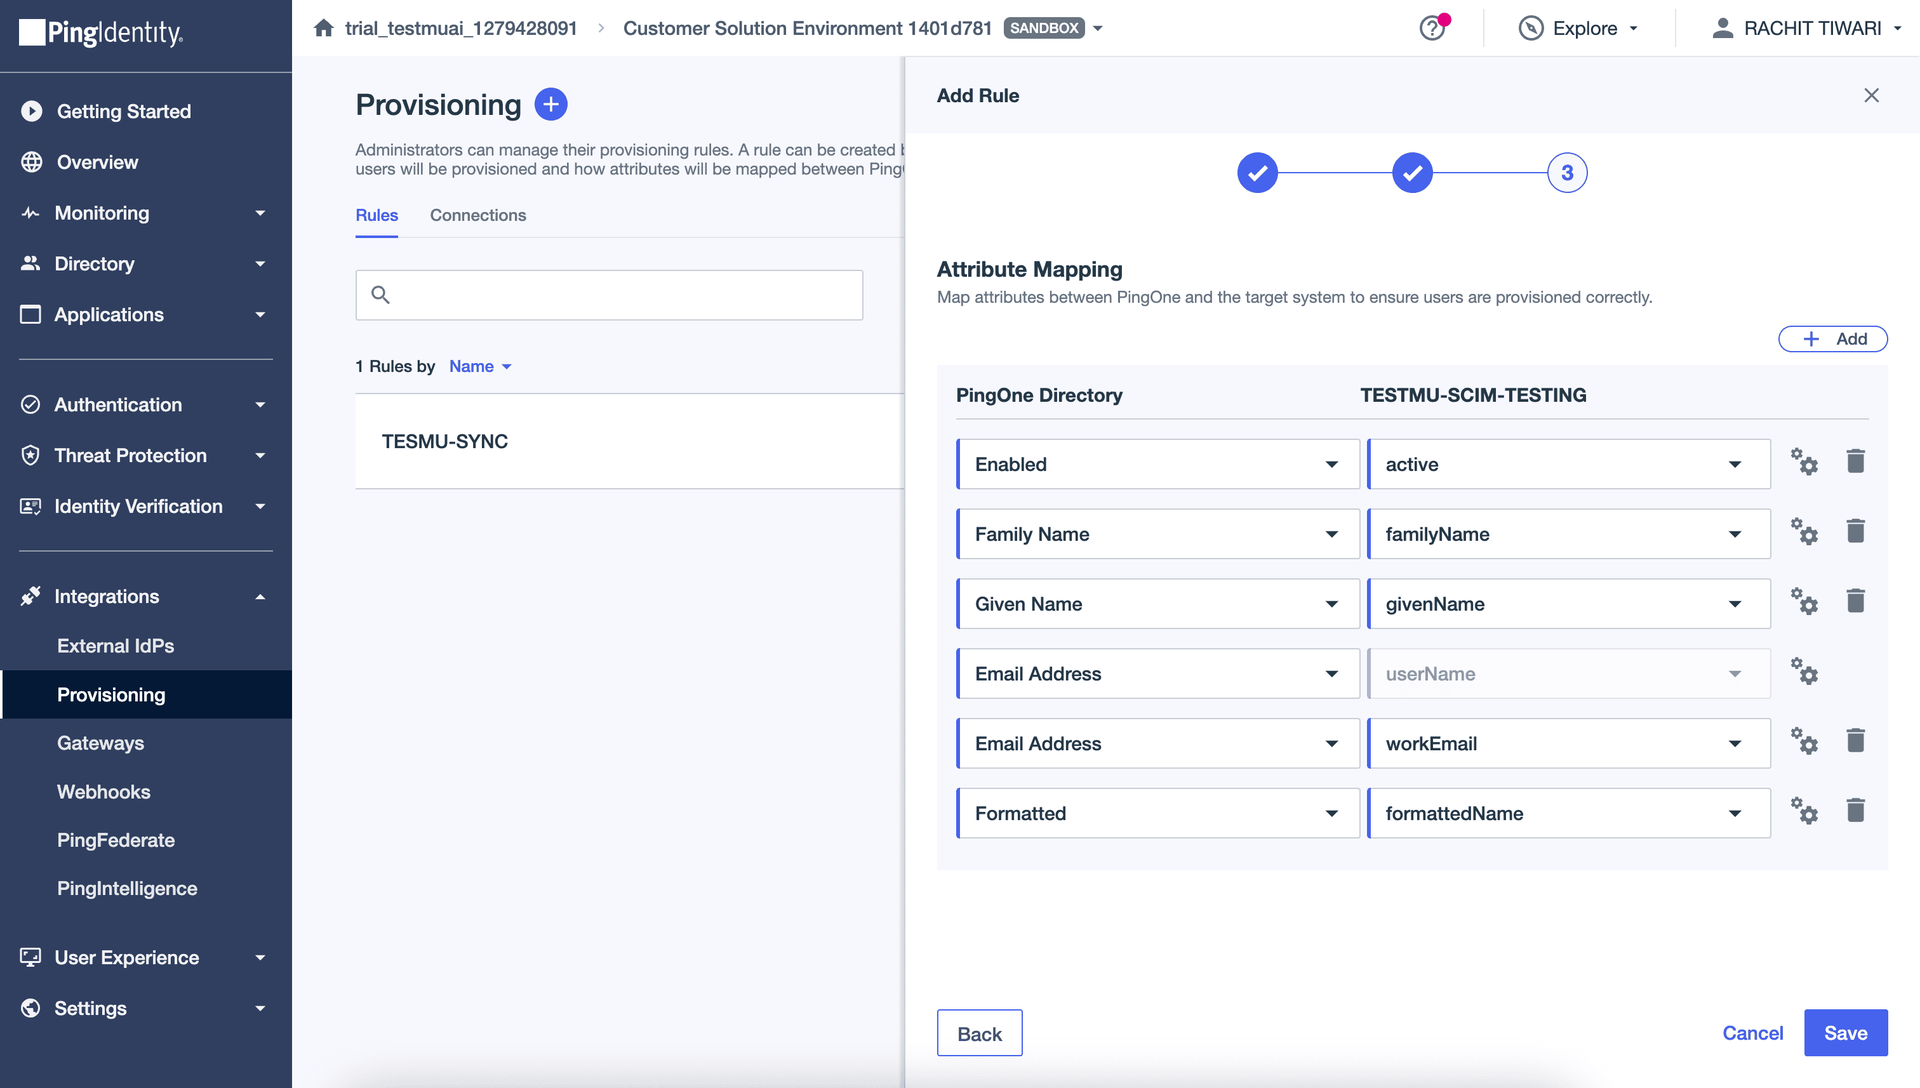
Task: Open the Enabled PingOne attribute dropdown
Action: [1157, 464]
